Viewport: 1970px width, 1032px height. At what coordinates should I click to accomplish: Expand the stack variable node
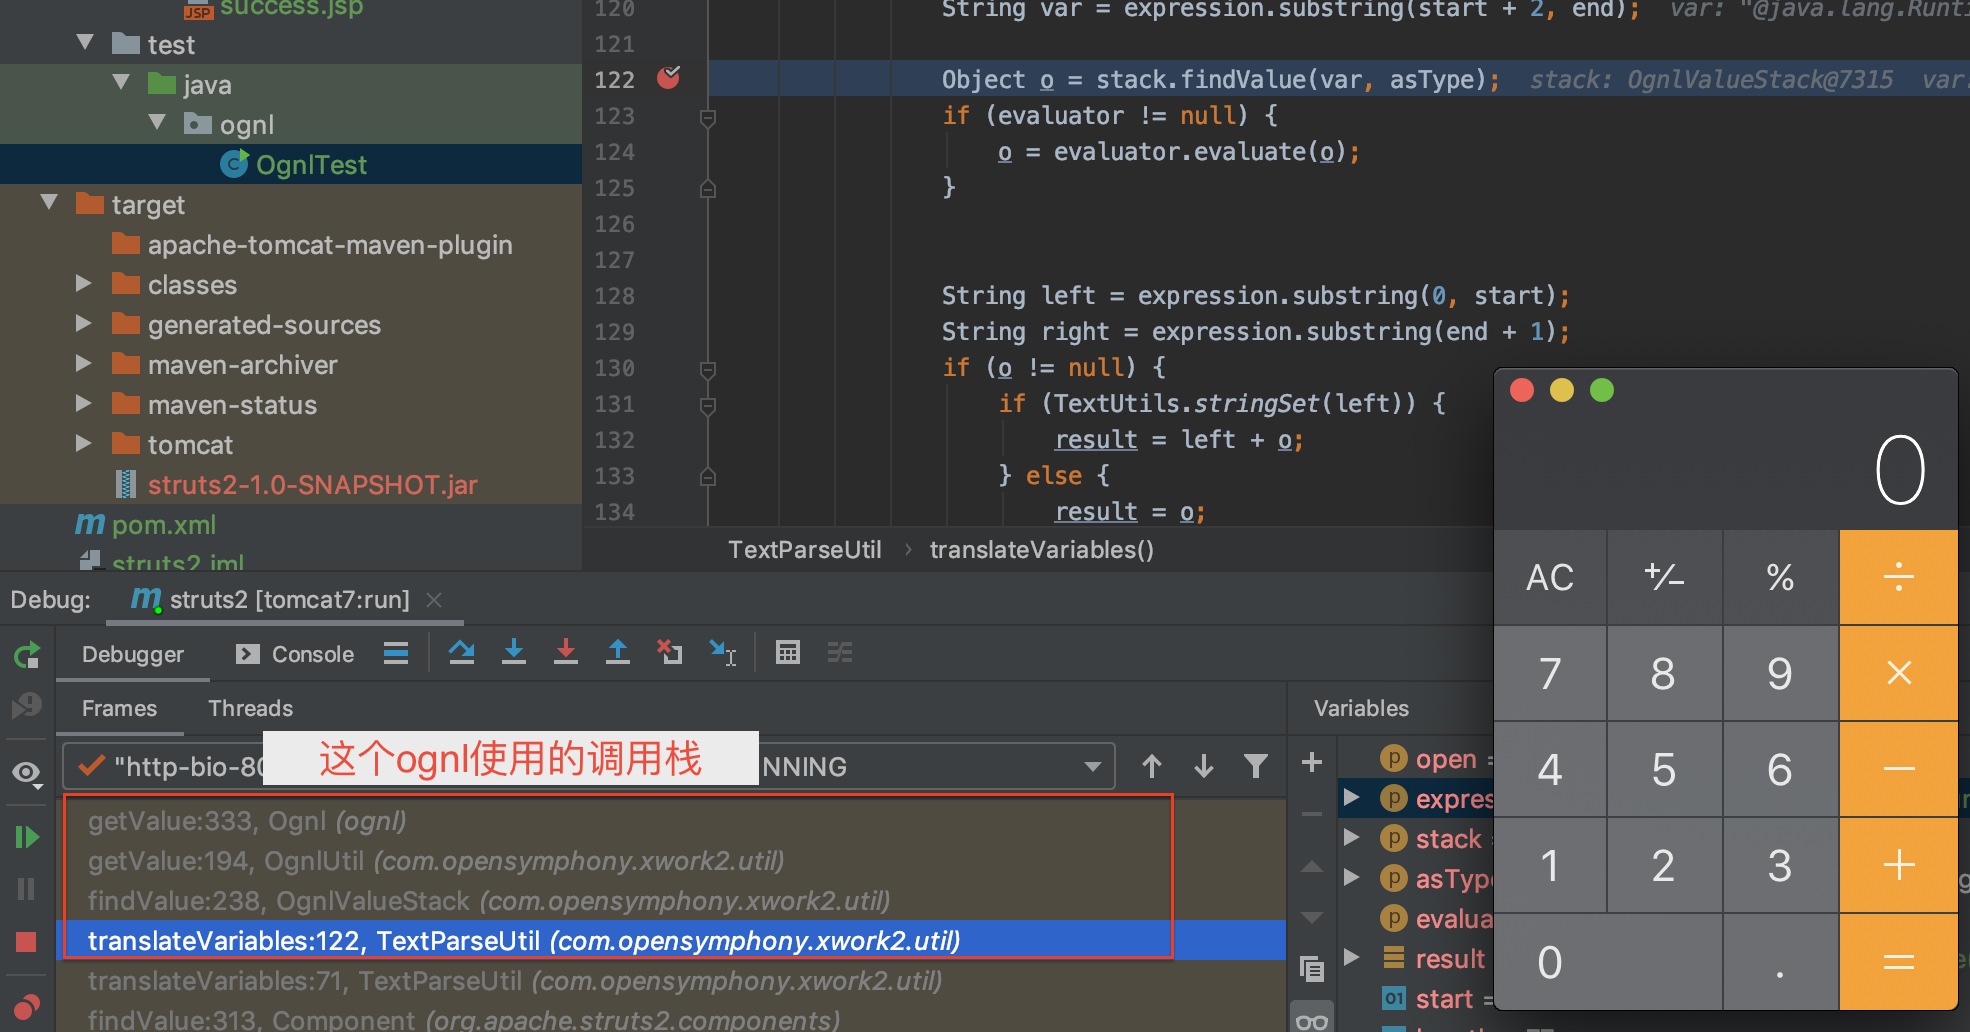(x=1352, y=838)
